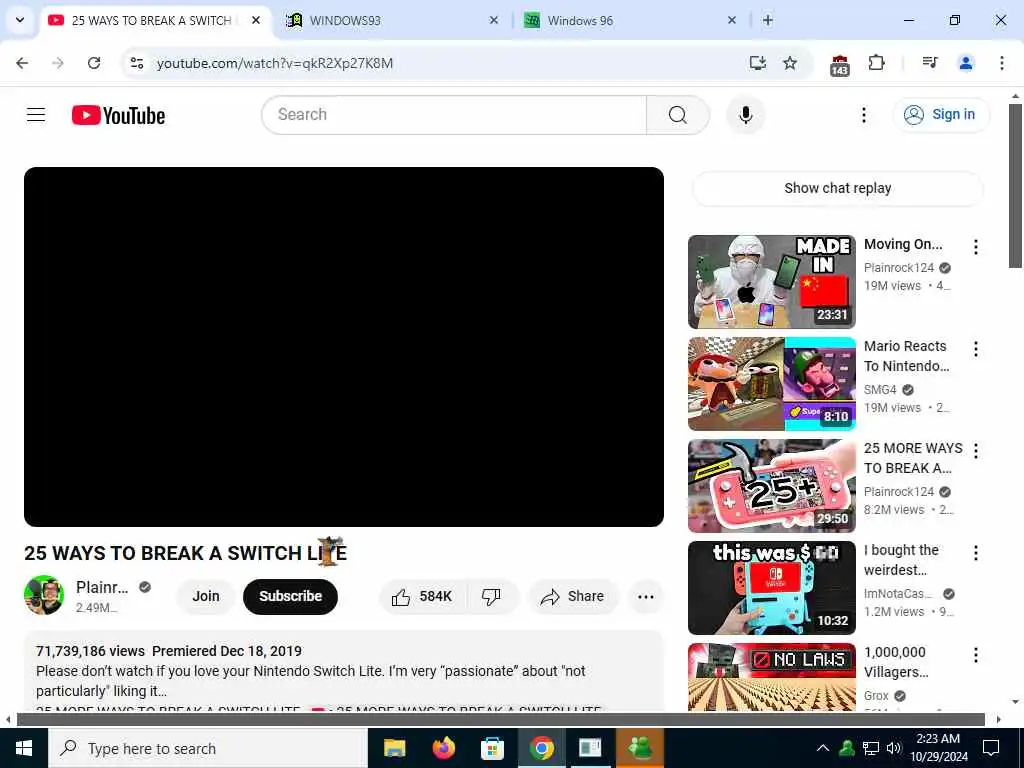Open system volume icon in tray
1024x768 pixels.
[894, 748]
